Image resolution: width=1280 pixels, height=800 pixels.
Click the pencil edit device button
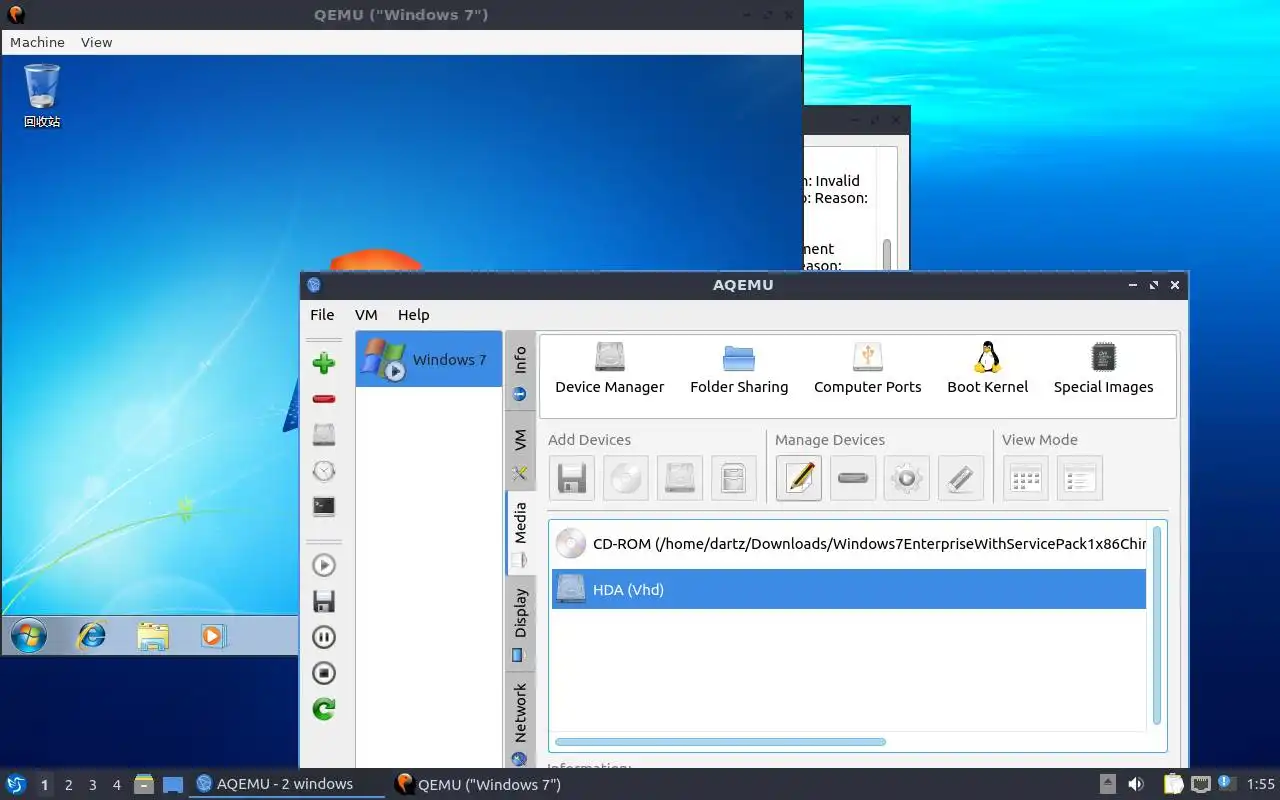coord(799,478)
